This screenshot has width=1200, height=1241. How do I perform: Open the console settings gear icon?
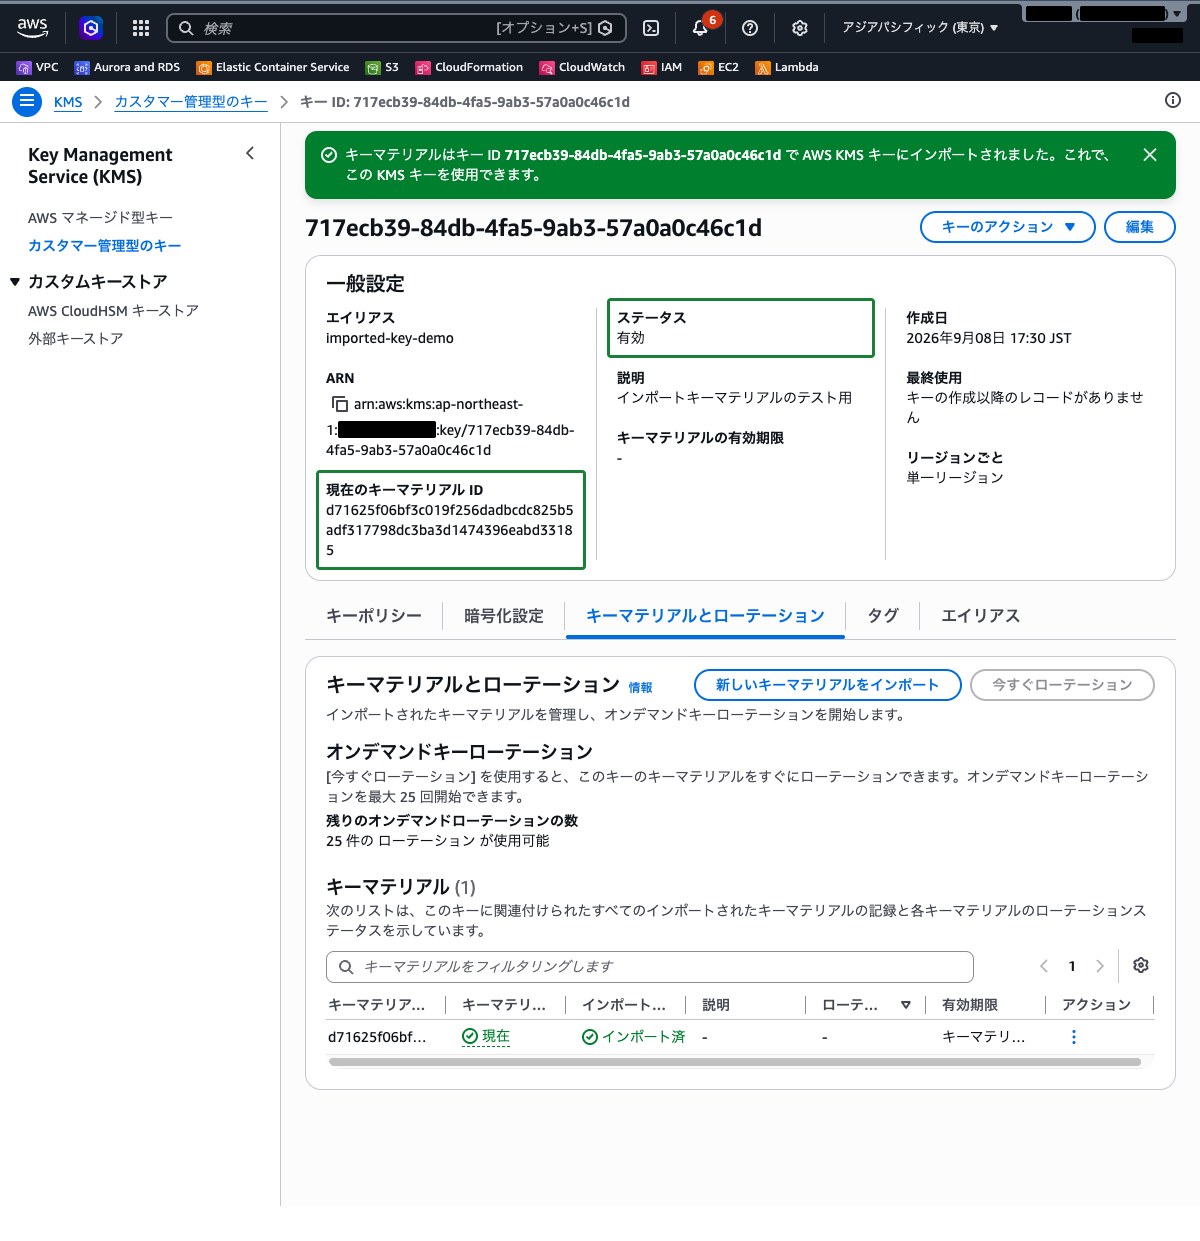[x=800, y=28]
